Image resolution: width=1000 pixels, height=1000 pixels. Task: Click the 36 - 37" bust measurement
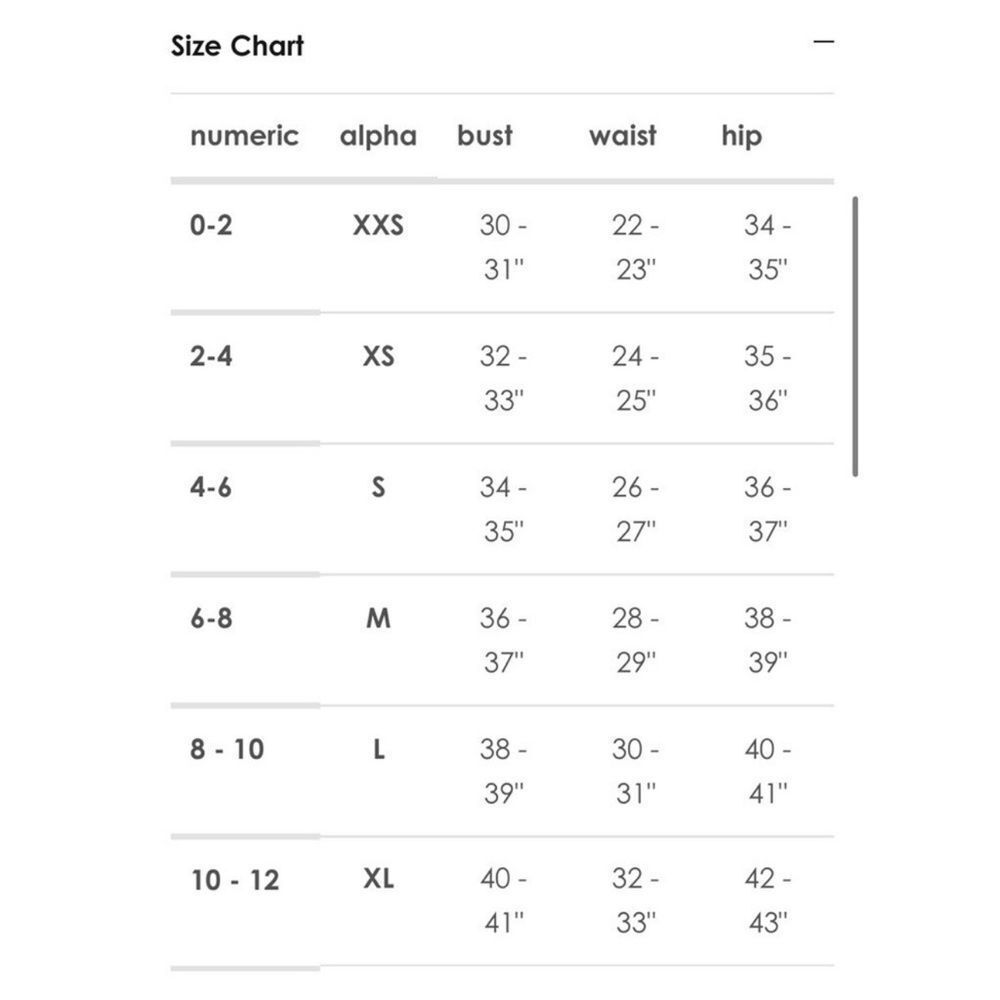click(504, 640)
